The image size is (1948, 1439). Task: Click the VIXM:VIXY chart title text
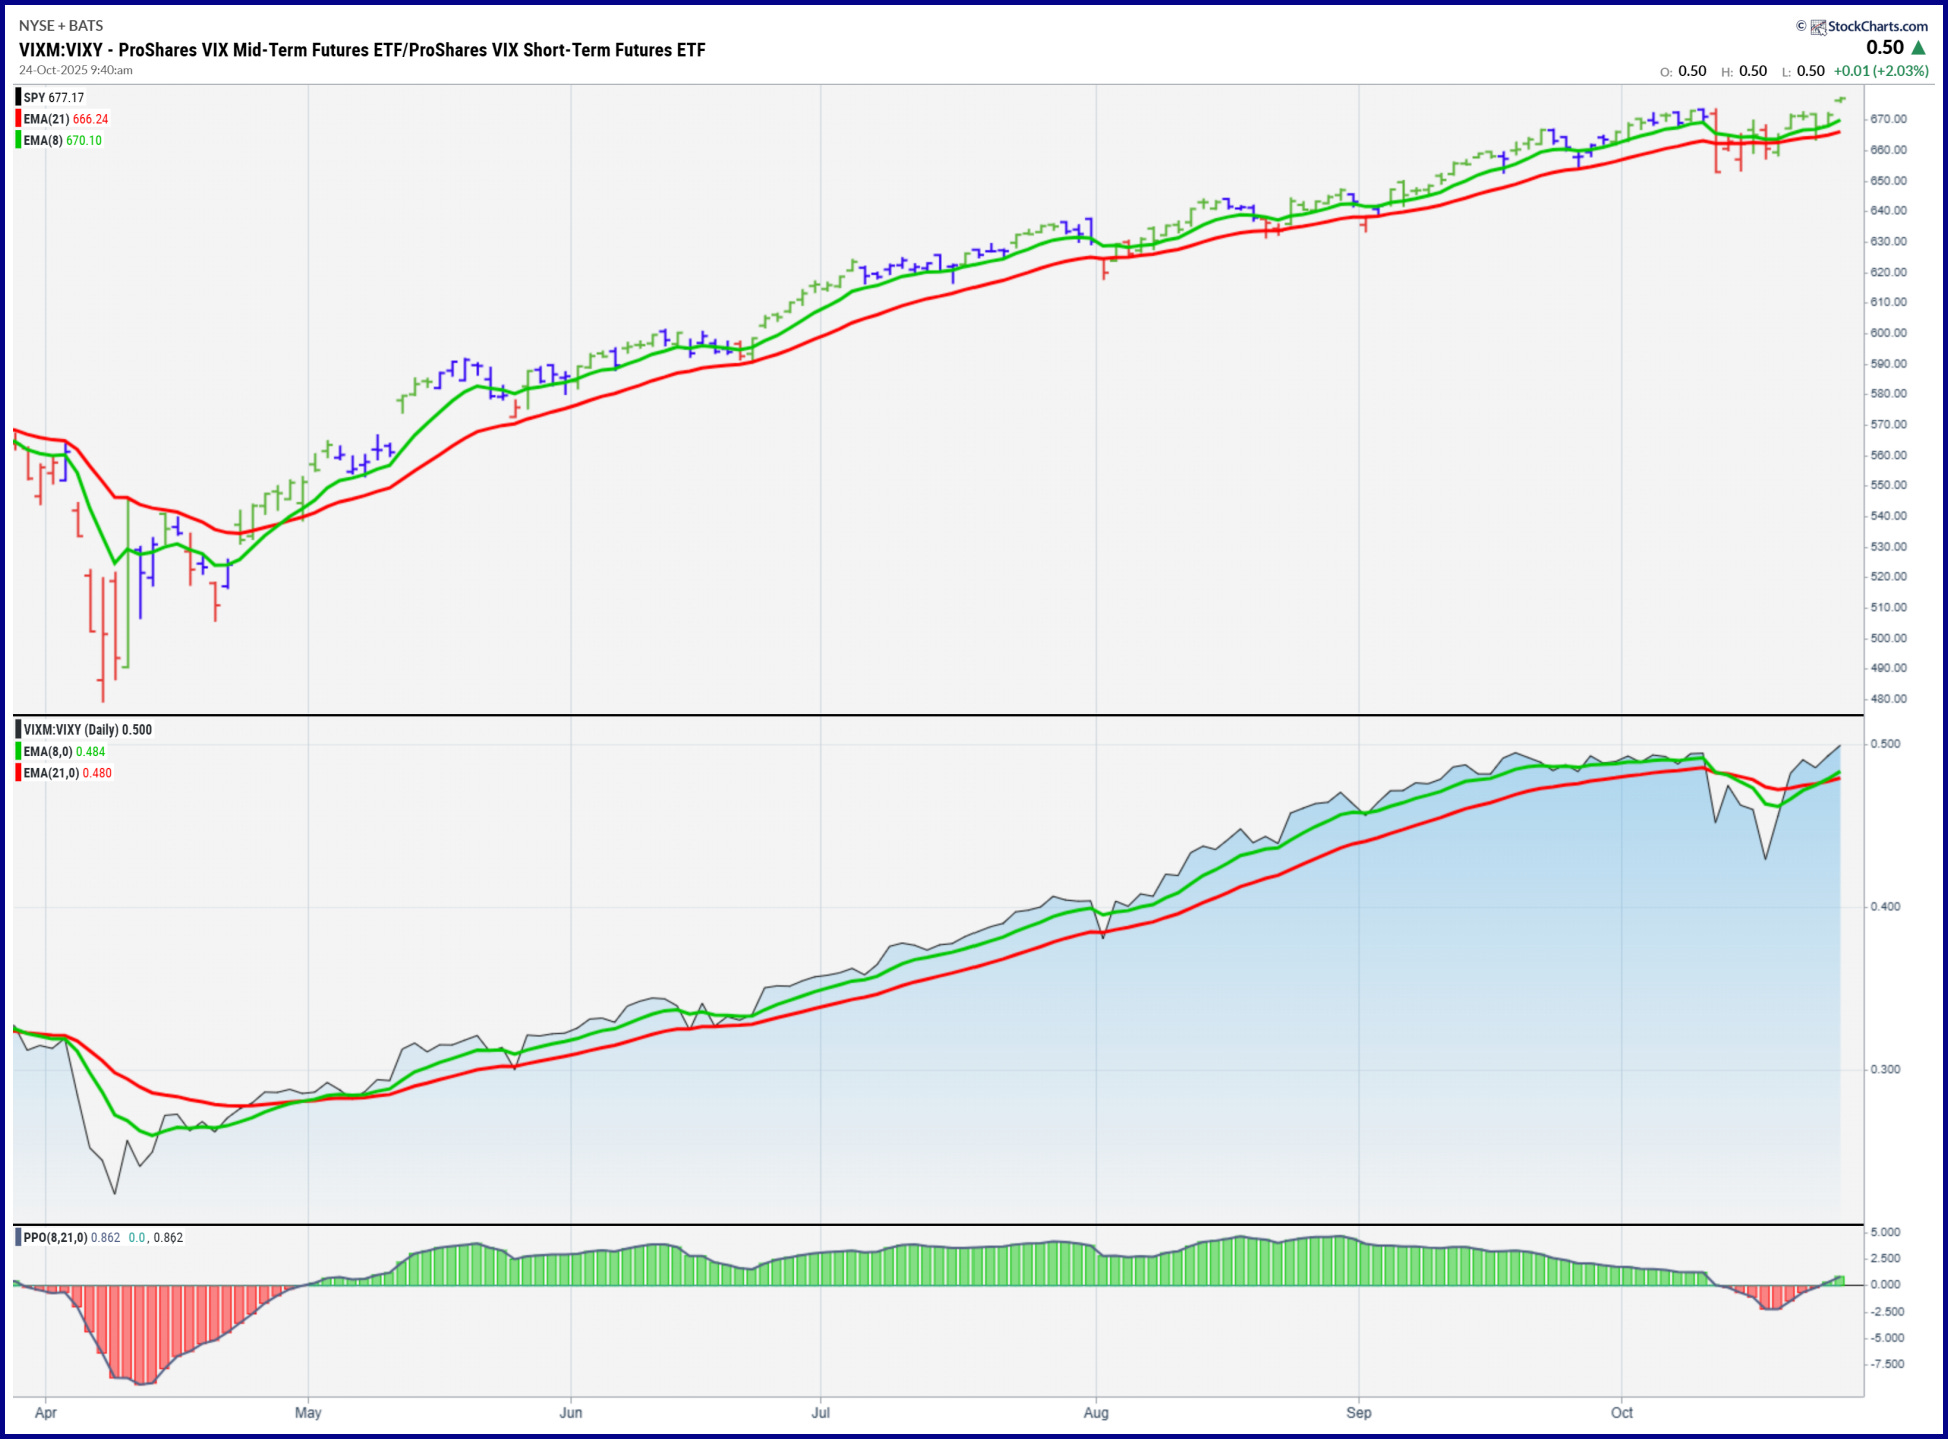click(362, 50)
